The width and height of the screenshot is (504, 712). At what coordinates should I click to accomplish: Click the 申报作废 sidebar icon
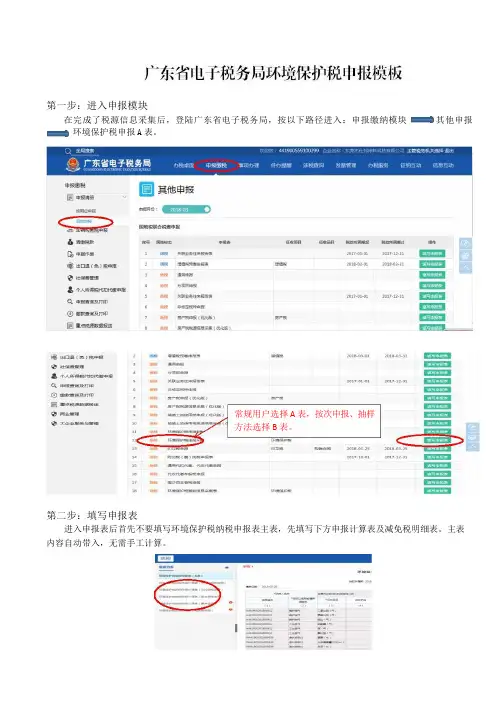pos(70,254)
